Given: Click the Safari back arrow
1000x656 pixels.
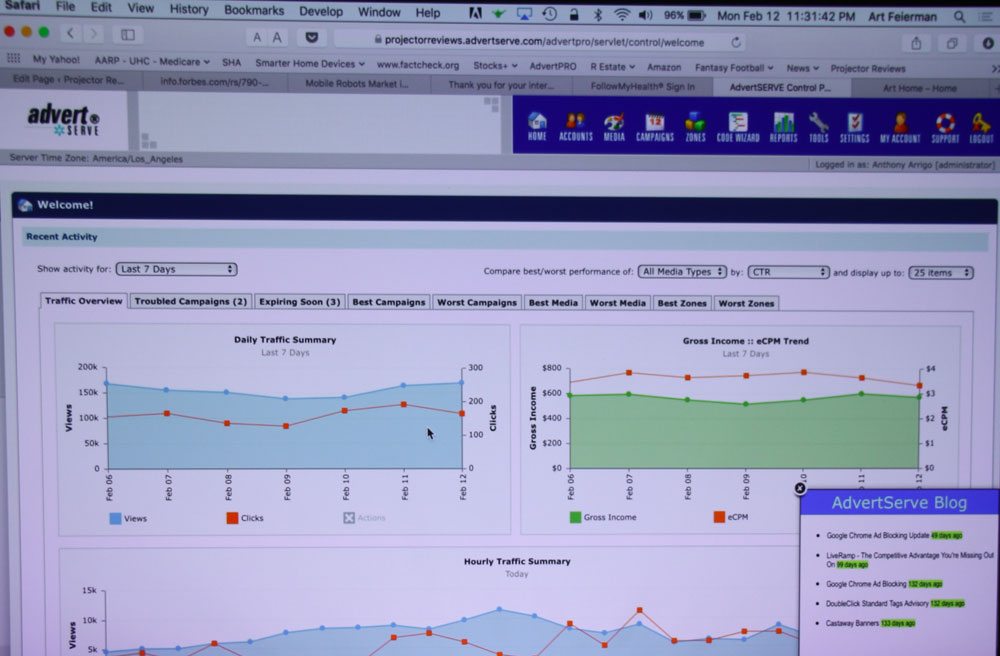Looking at the screenshot, I should (x=71, y=33).
